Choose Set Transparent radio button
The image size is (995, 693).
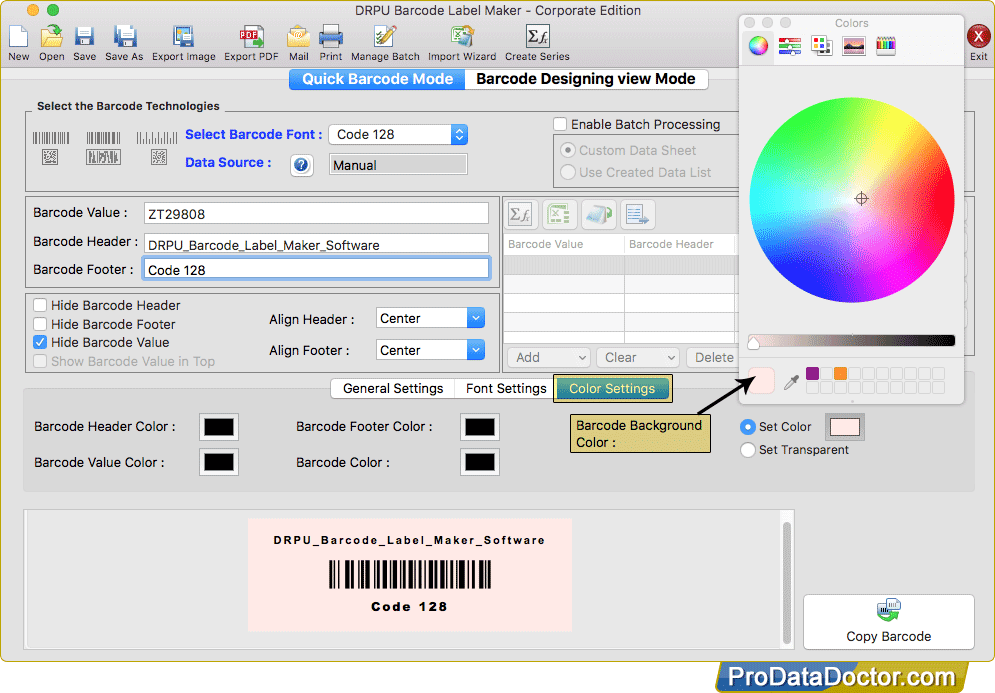[x=748, y=450]
